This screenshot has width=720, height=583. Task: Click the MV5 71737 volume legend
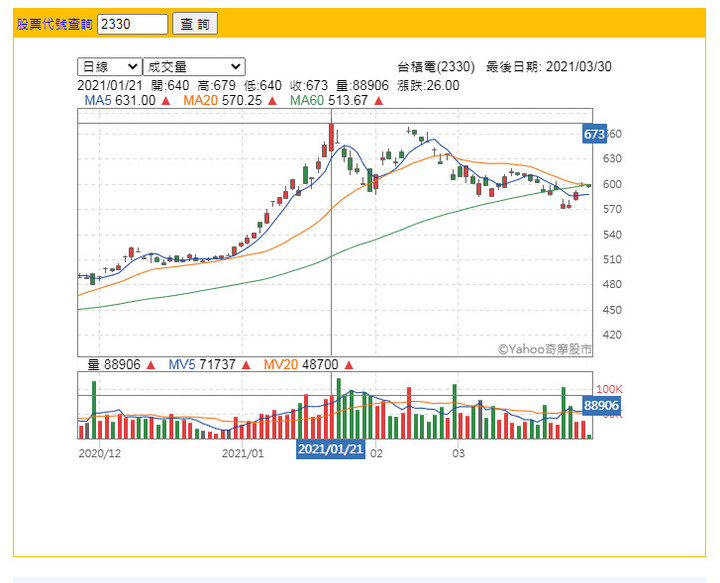pyautogui.click(x=202, y=365)
